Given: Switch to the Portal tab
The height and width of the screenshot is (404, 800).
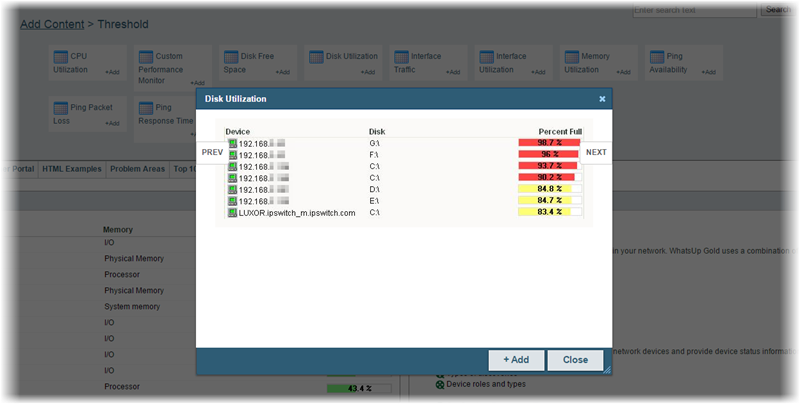Looking at the screenshot, I should pyautogui.click(x=20, y=169).
